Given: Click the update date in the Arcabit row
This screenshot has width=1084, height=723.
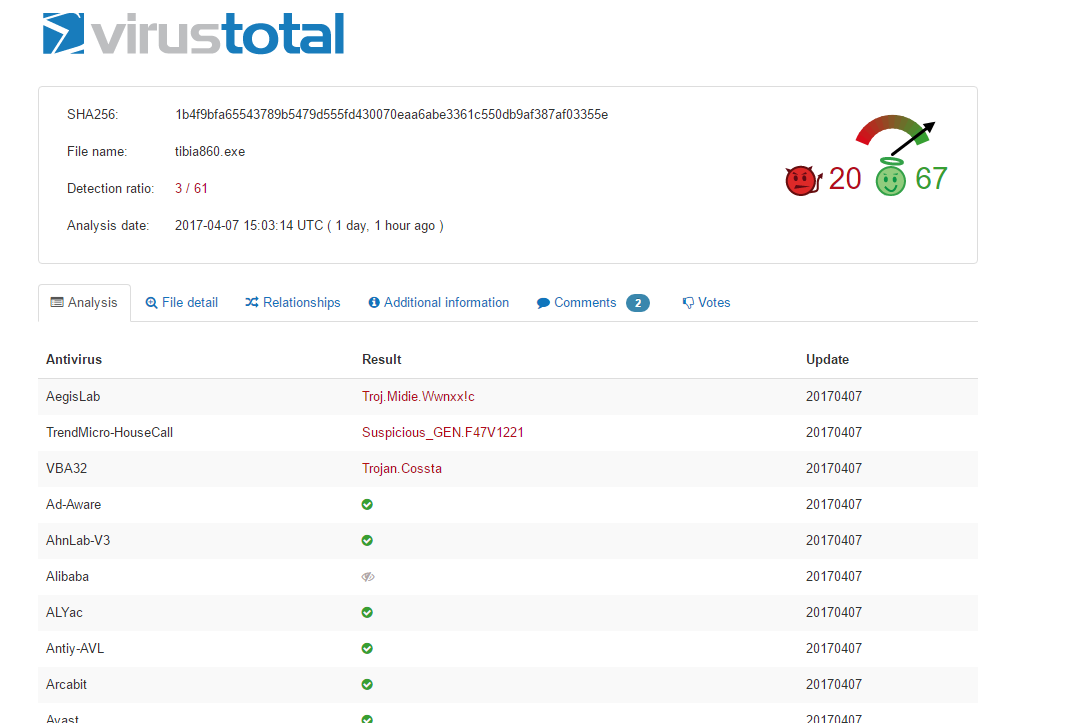Looking at the screenshot, I should coord(834,684).
